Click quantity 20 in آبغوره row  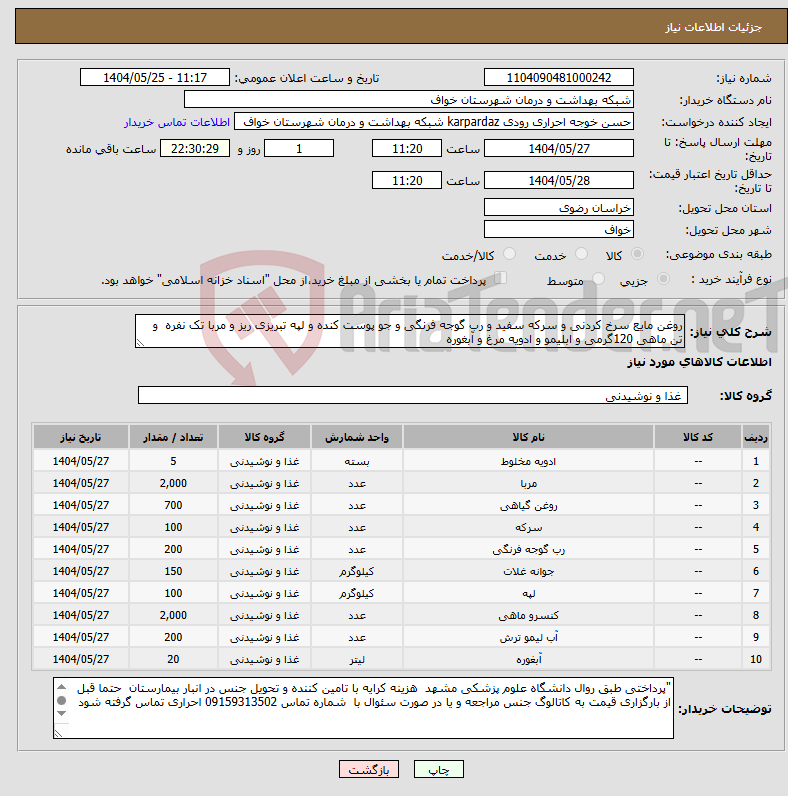point(173,659)
